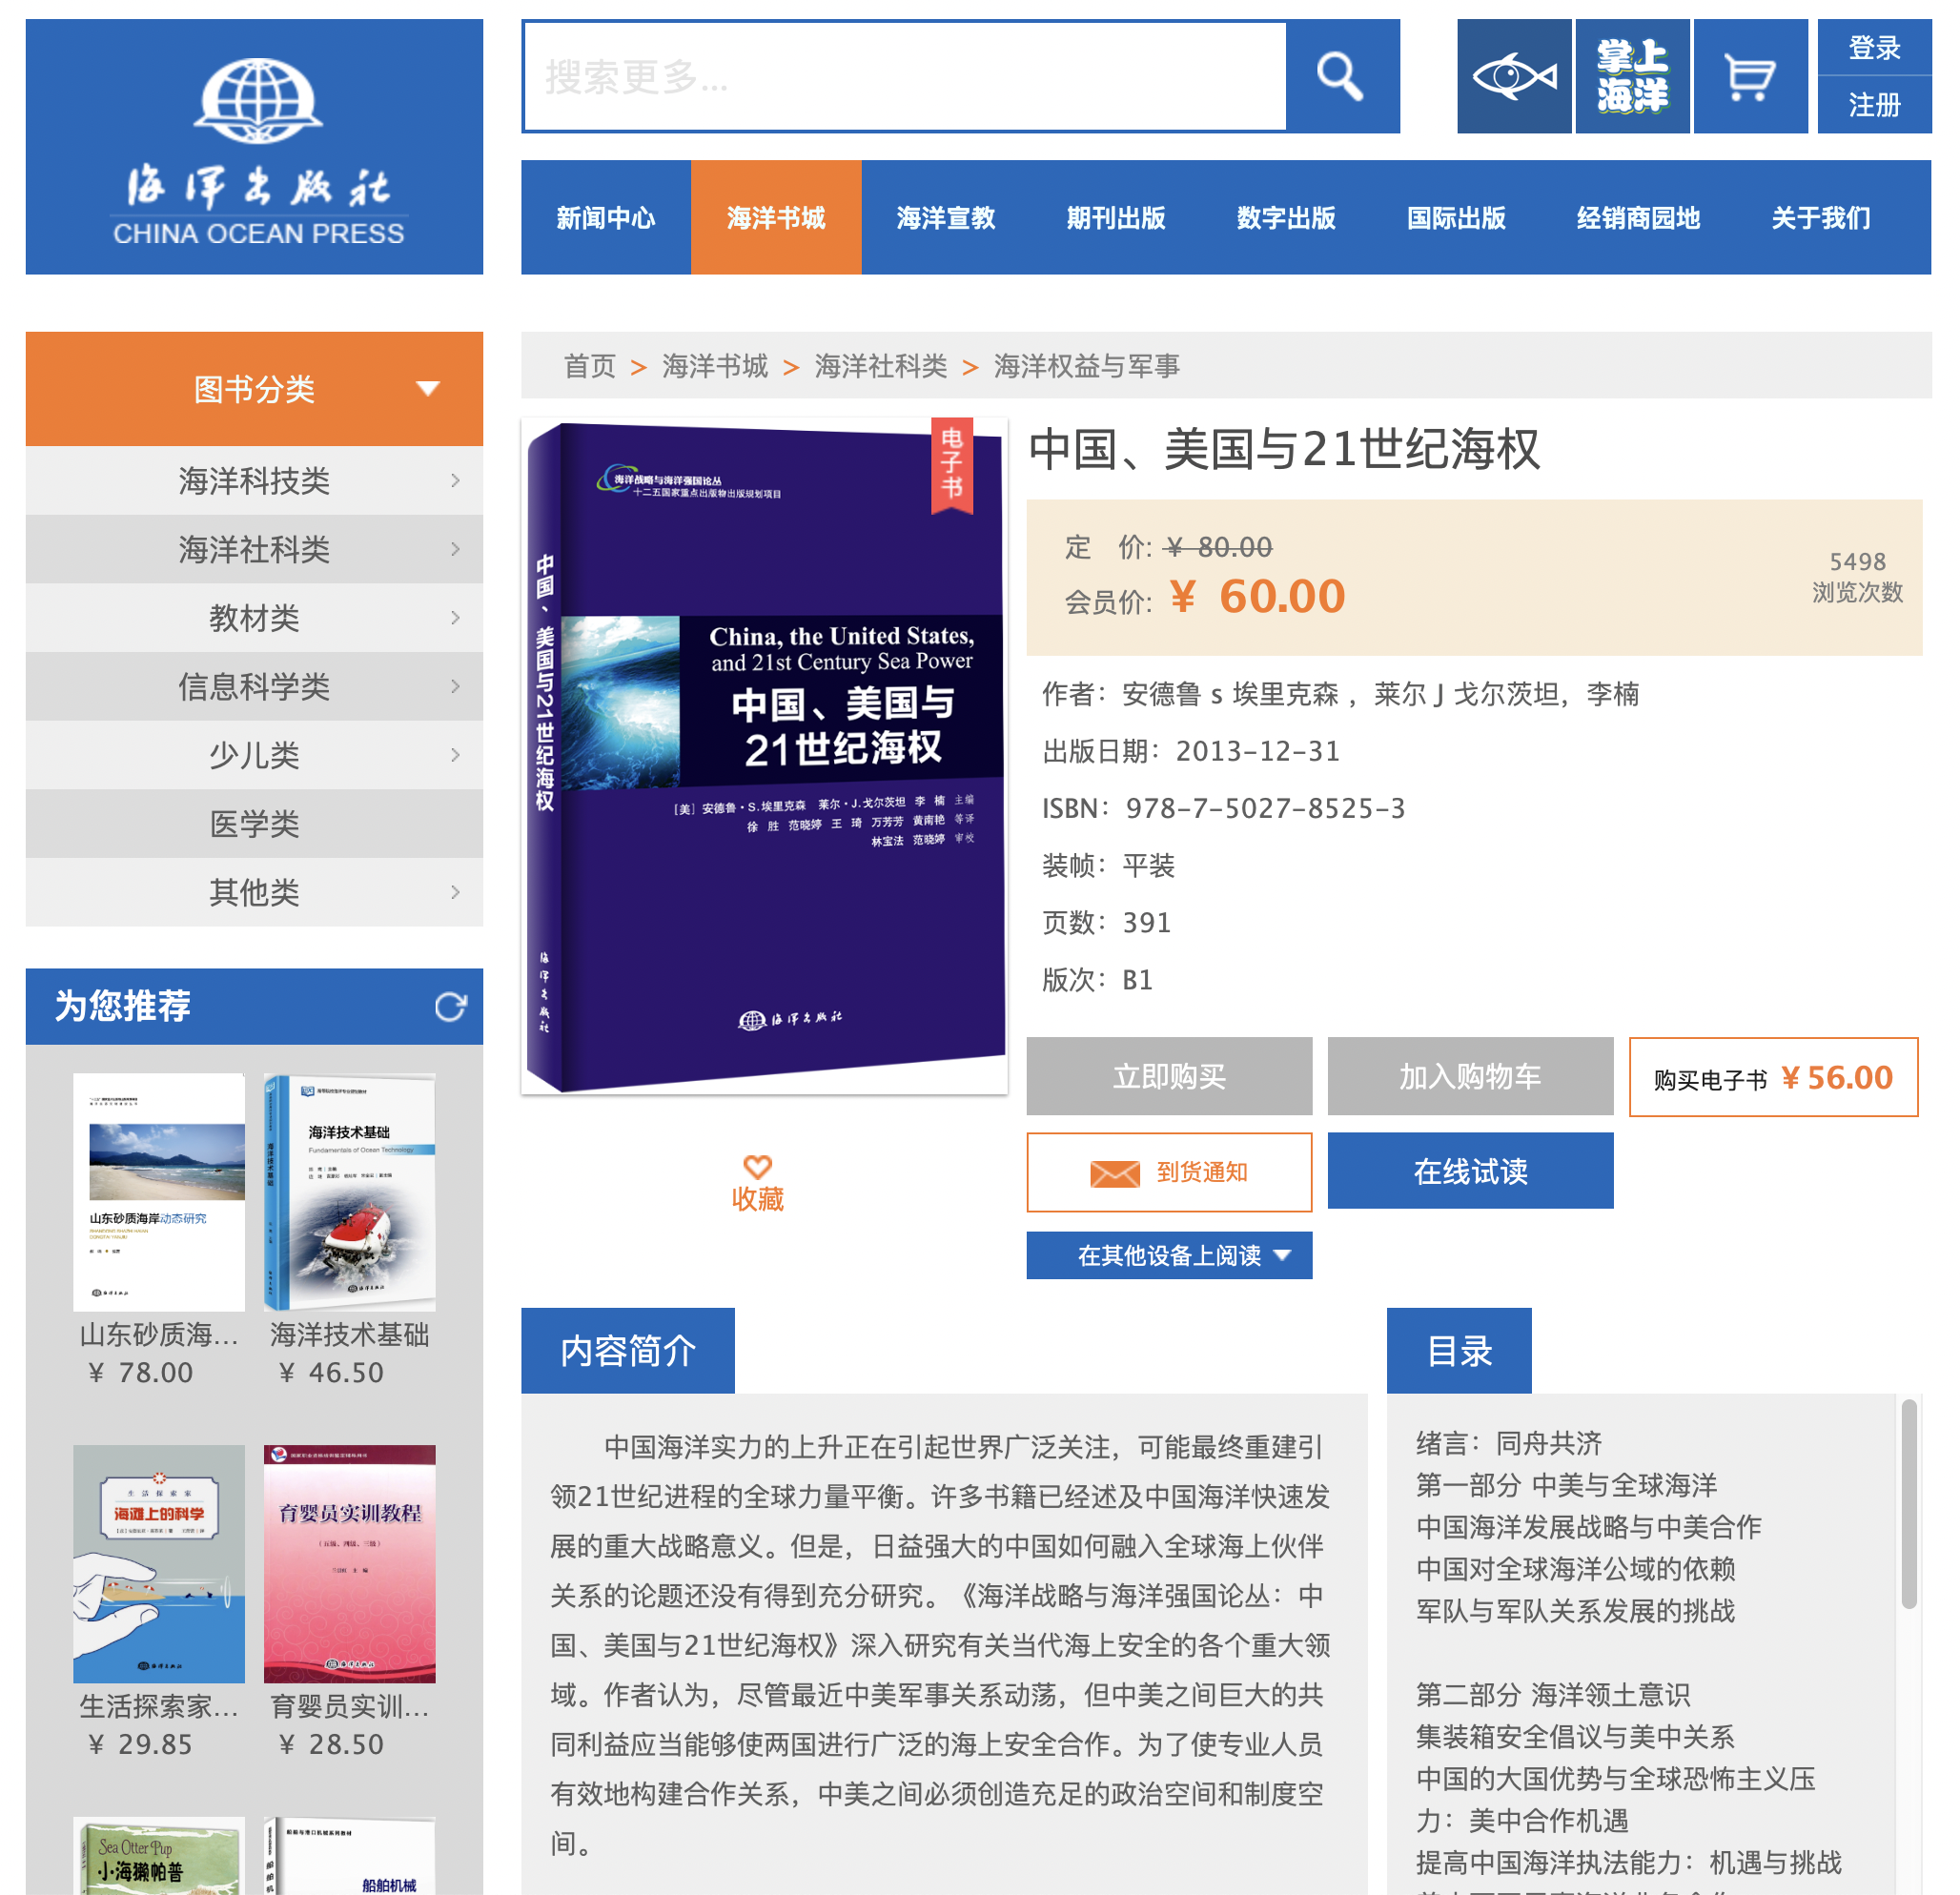Image resolution: width=1960 pixels, height=1895 pixels.
Task: Click the 山东砂质海… title link
Action: [x=158, y=1334]
